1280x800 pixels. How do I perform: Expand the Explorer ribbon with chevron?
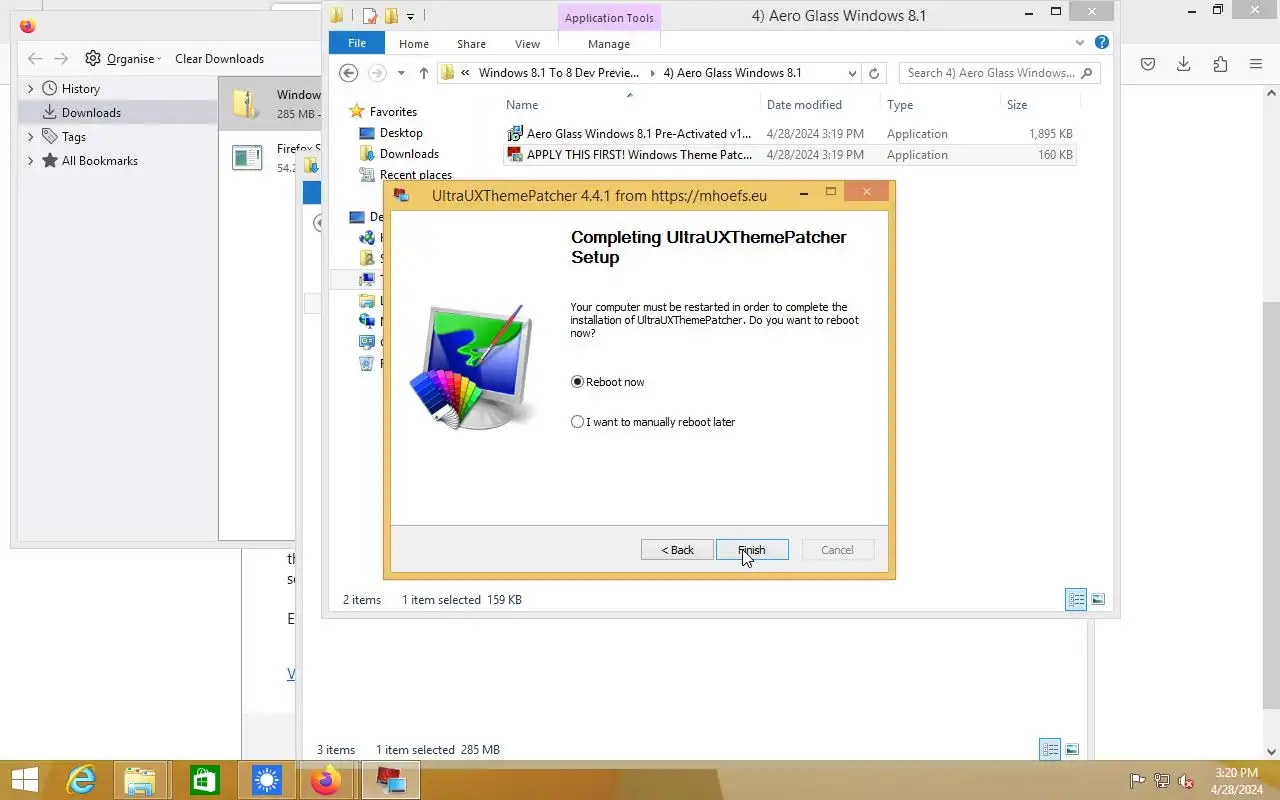tap(1080, 43)
